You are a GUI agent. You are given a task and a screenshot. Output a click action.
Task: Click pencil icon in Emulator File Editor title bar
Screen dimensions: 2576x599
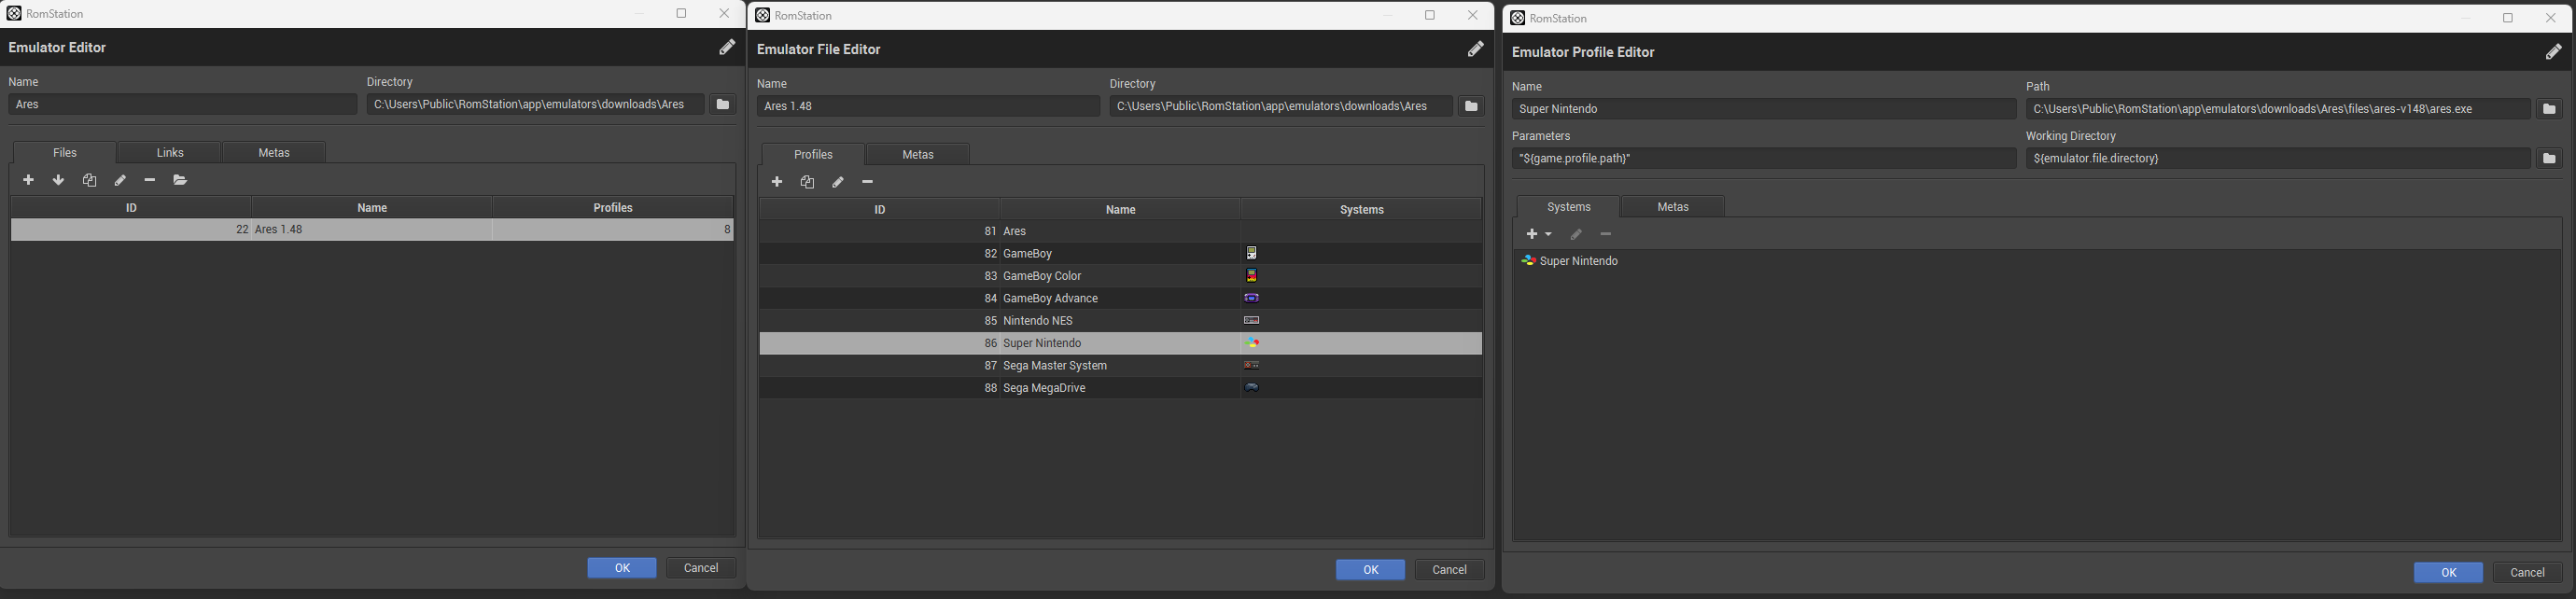point(1475,49)
